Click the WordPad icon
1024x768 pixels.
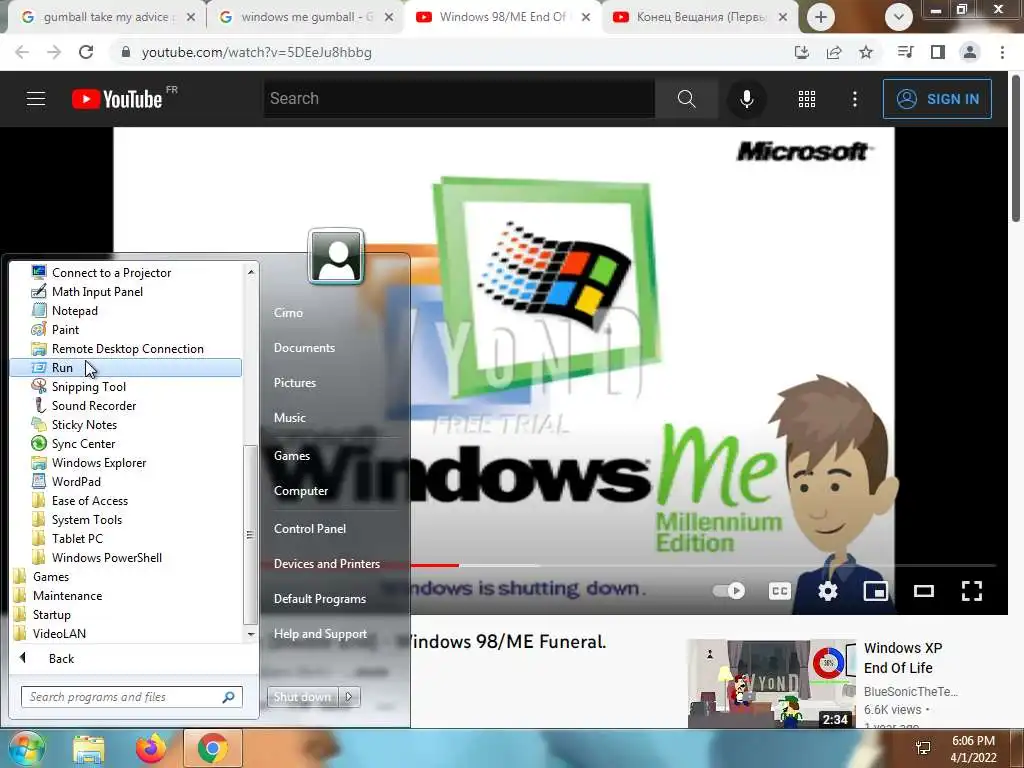click(x=39, y=481)
